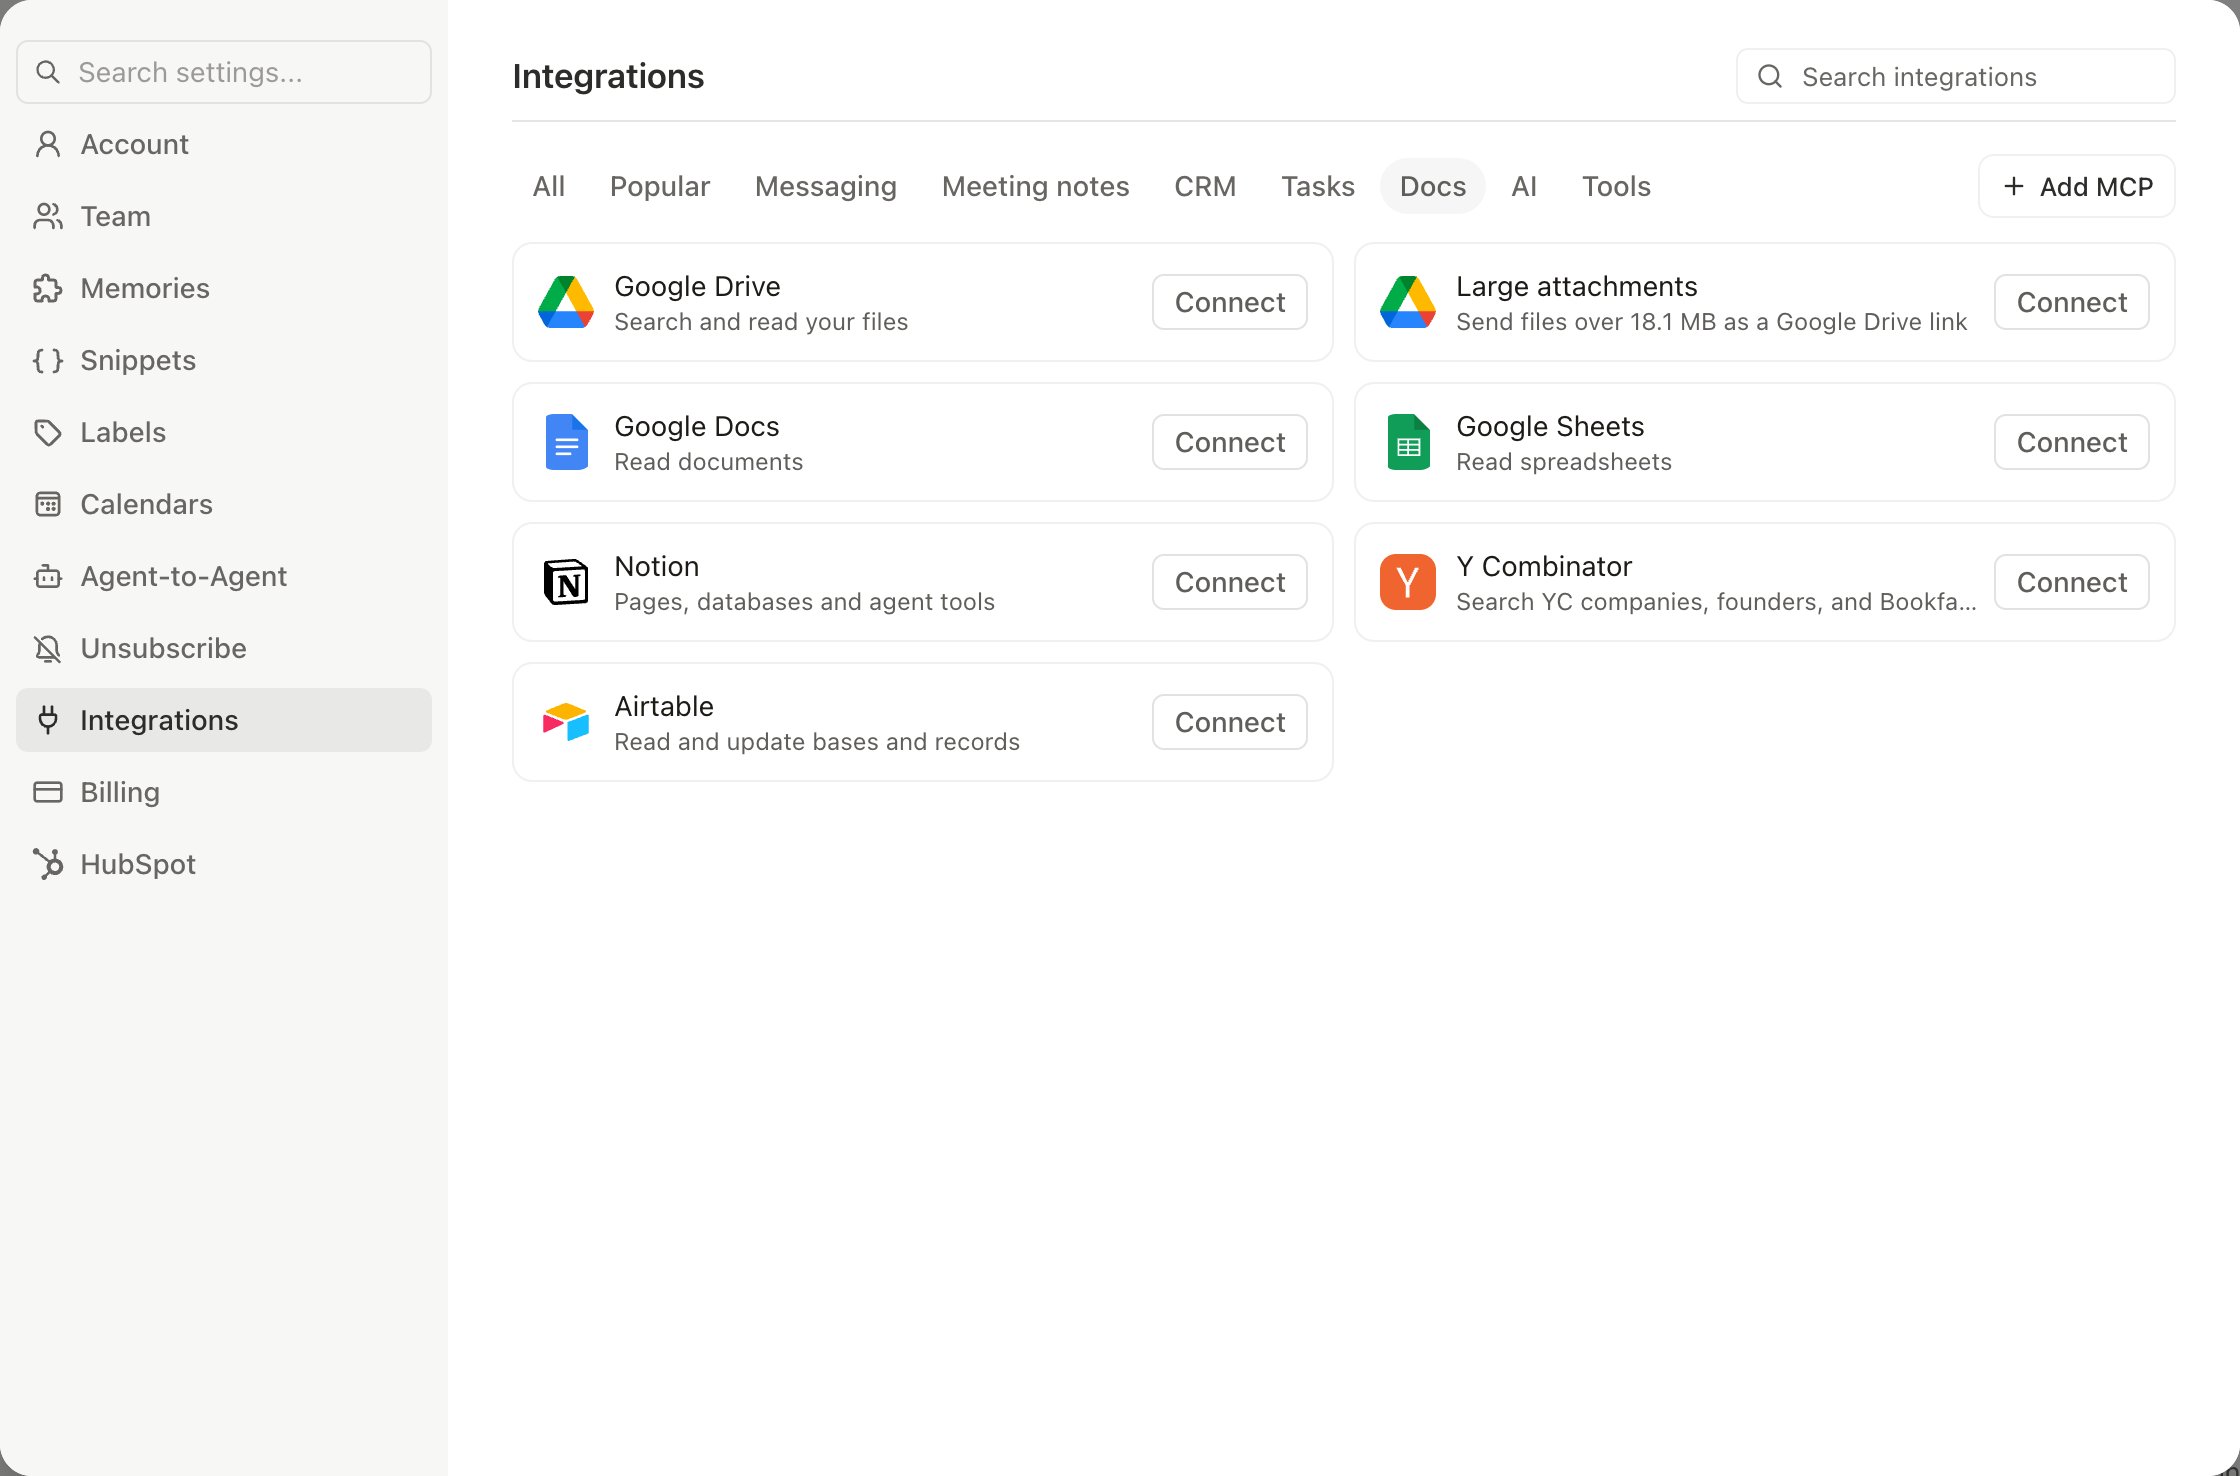Connect the Google Sheets integration

pos(2072,442)
